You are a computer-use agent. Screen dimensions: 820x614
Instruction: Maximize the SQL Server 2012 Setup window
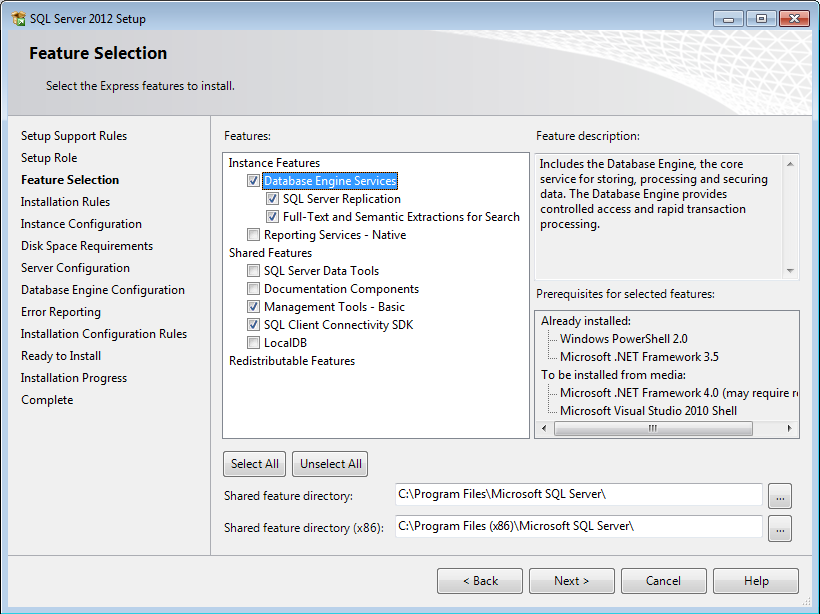pos(761,19)
